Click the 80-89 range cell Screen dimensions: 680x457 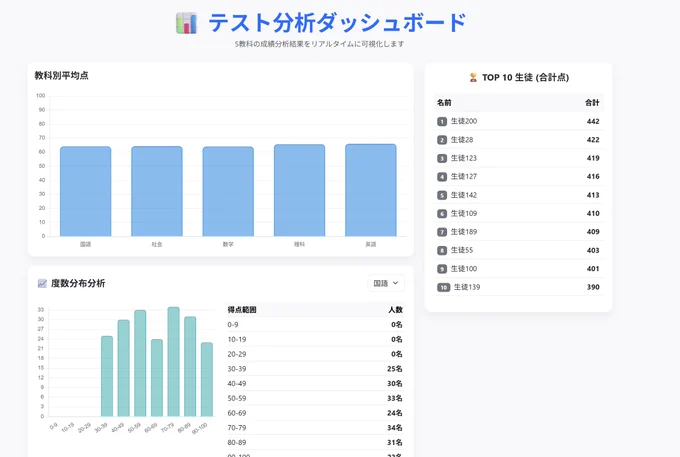pos(237,443)
